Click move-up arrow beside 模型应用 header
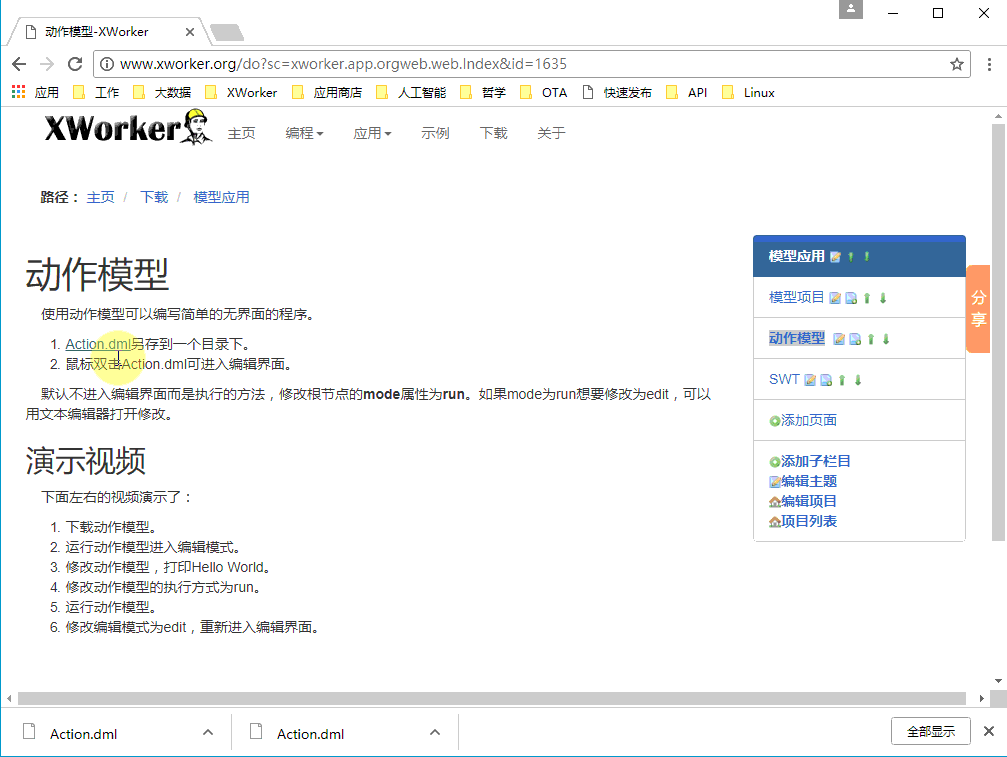Viewport: 1007px width, 757px height. (851, 257)
